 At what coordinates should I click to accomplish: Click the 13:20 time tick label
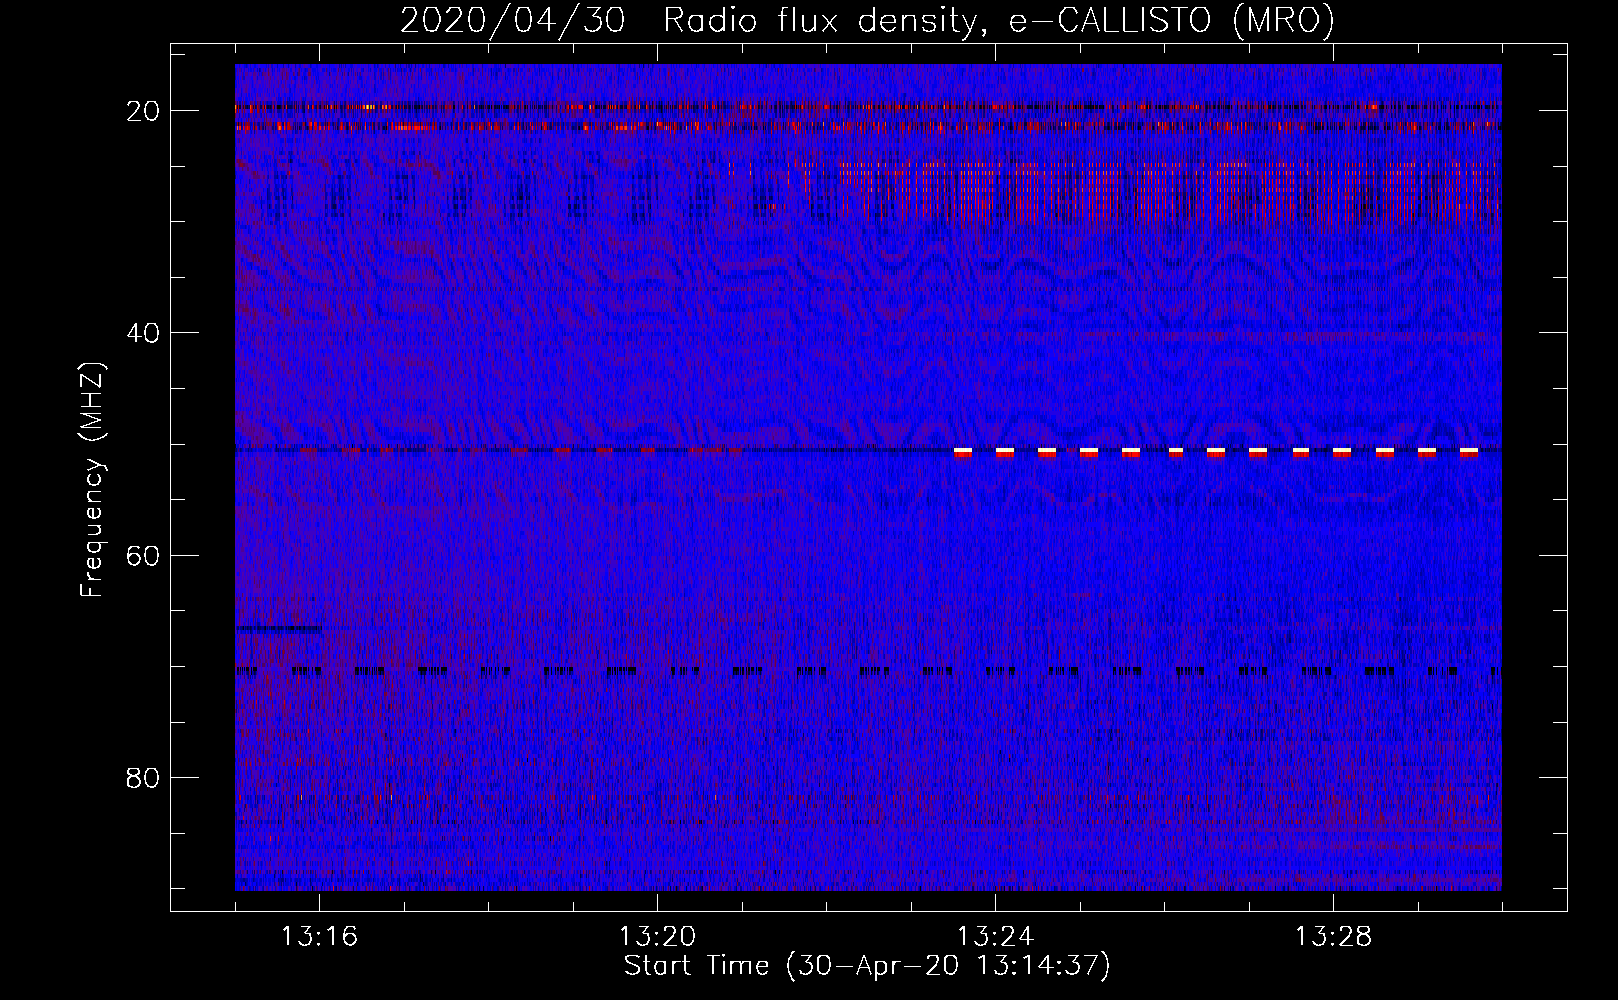click(657, 937)
